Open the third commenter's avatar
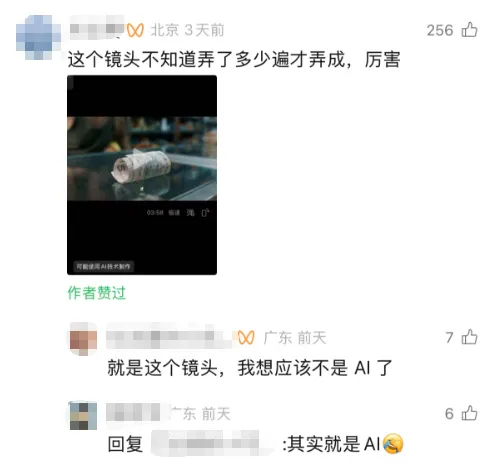497x464 pixels. (x=83, y=415)
